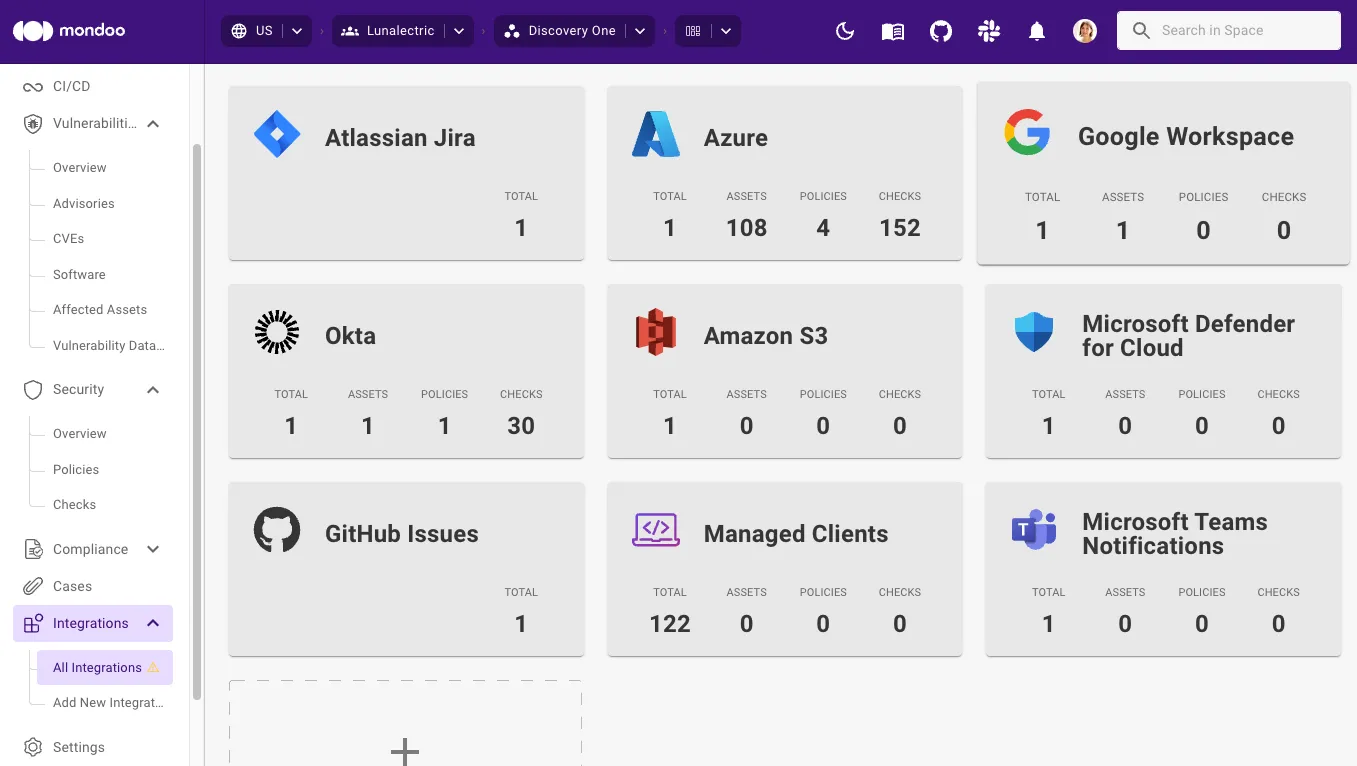This screenshot has width=1357, height=766.
Task: Open CVEs in the sidebar
Action: [x=69, y=239]
